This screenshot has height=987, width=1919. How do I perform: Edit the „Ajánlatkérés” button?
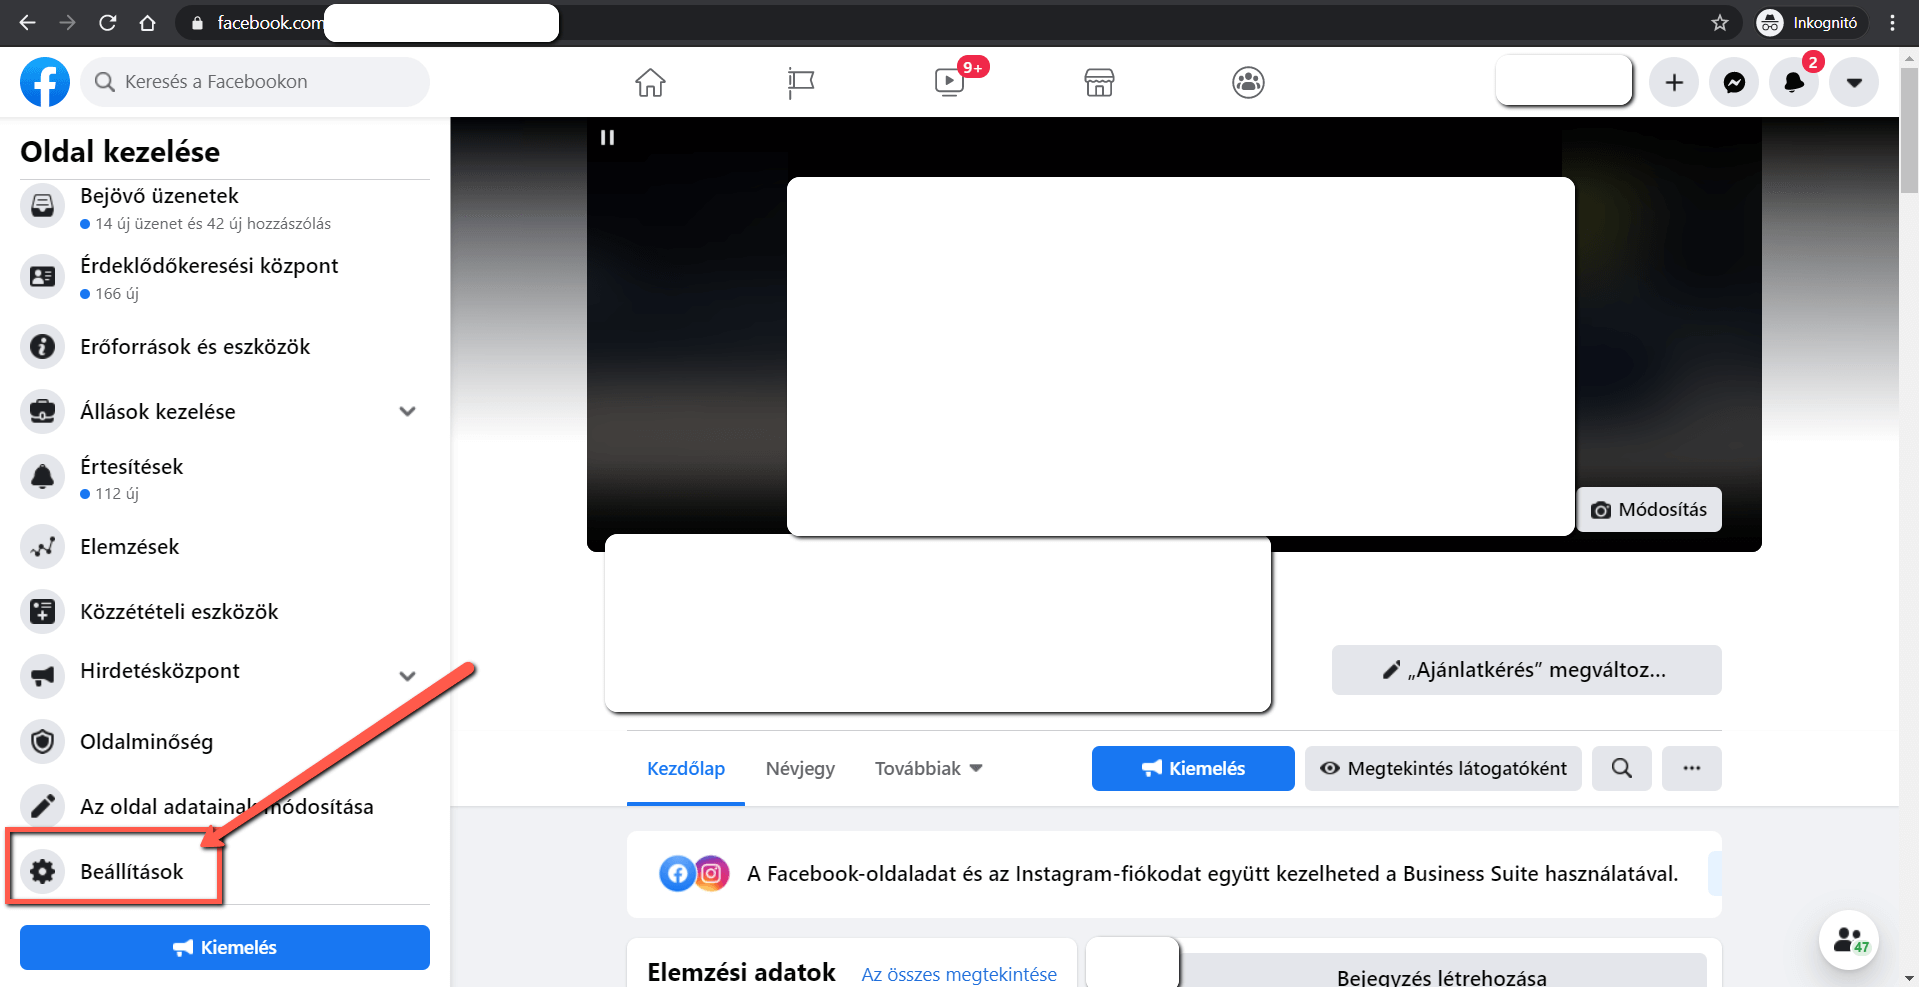pyautogui.click(x=1526, y=670)
